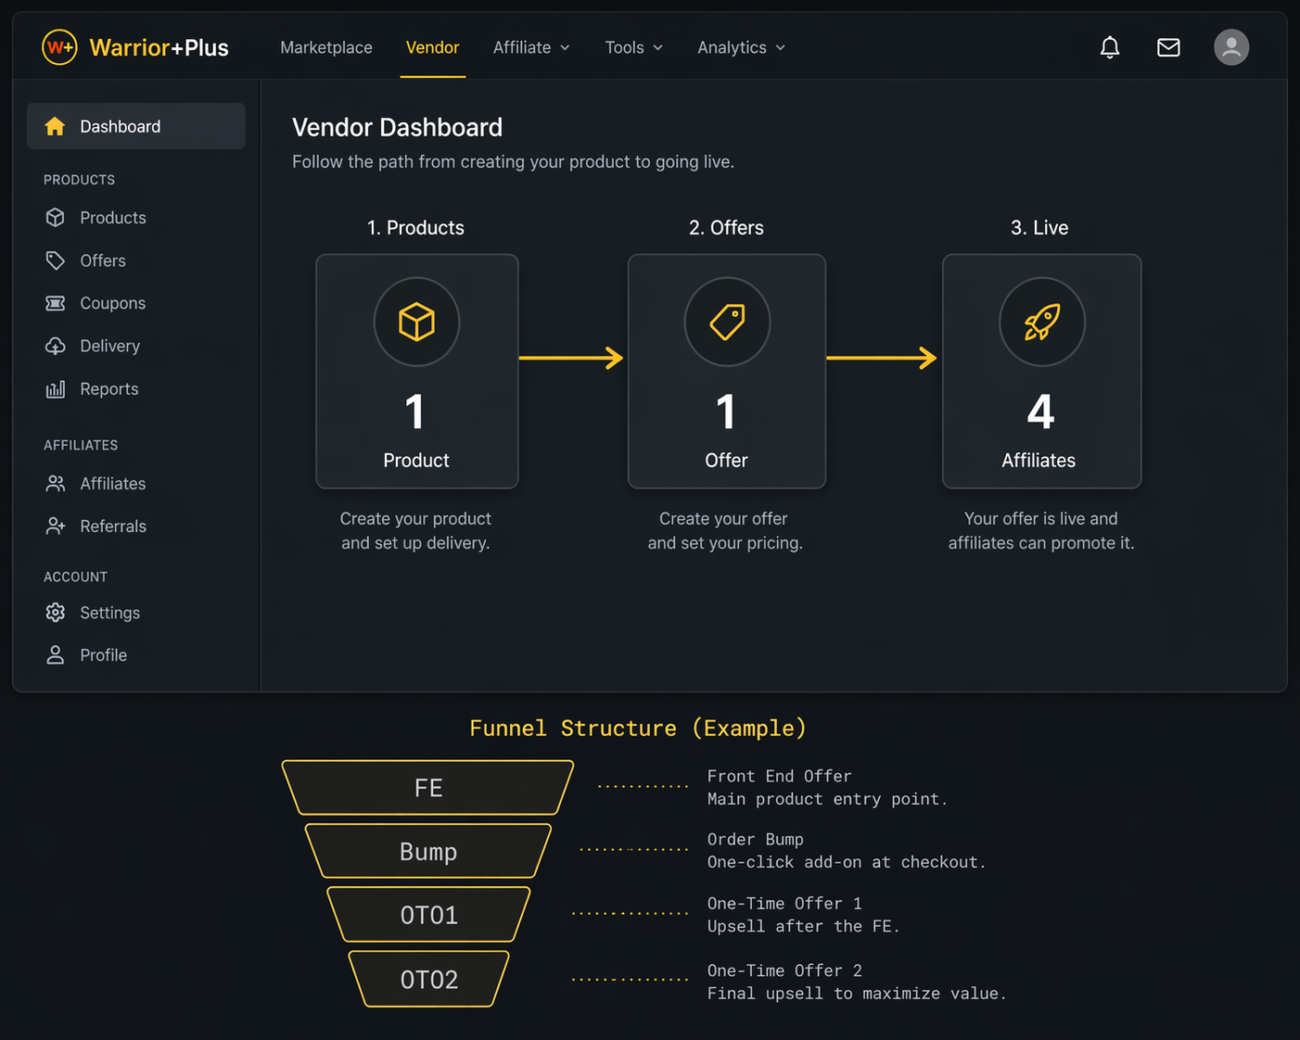The width and height of the screenshot is (1300, 1040).
Task: Go to the Marketplace tab
Action: (x=326, y=47)
